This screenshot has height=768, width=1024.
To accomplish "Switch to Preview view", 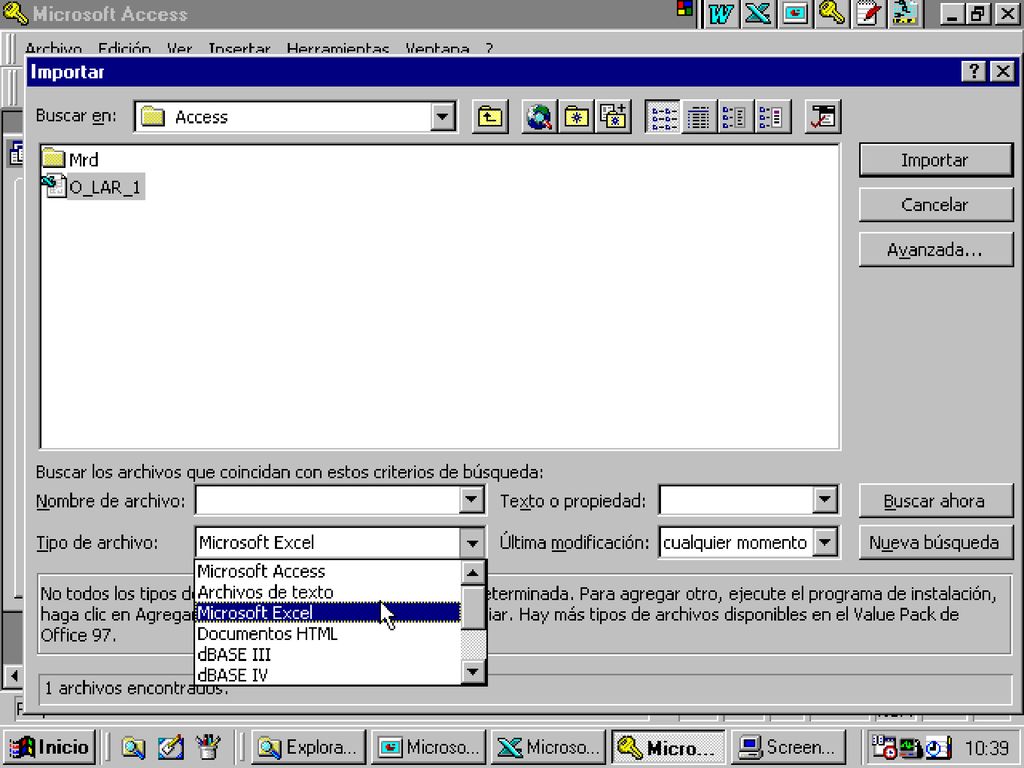I will click(x=773, y=117).
